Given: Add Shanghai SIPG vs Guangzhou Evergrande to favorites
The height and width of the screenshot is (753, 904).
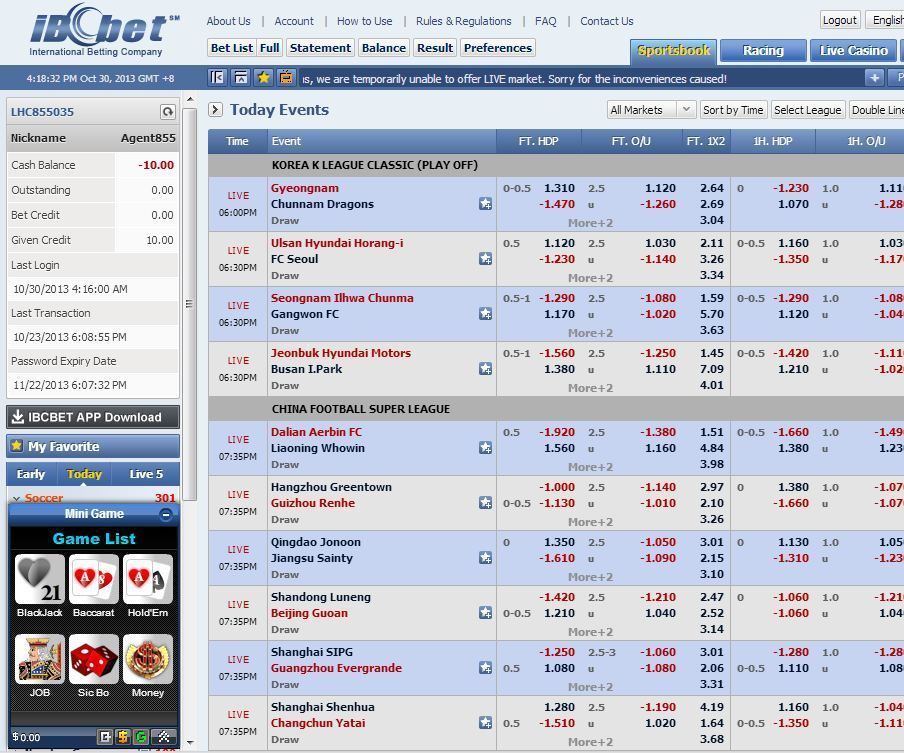Looking at the screenshot, I should tap(485, 668).
